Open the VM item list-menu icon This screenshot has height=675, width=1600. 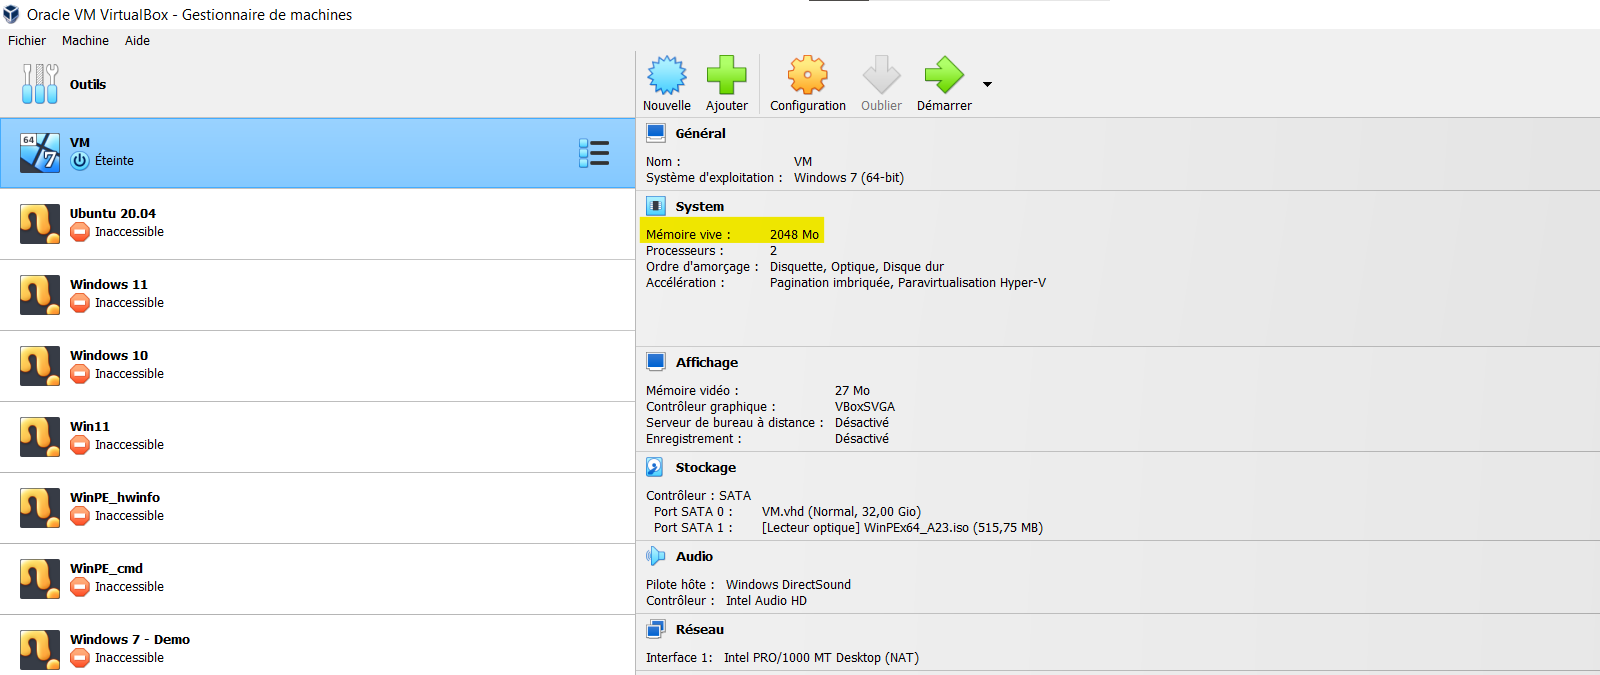[x=594, y=153]
